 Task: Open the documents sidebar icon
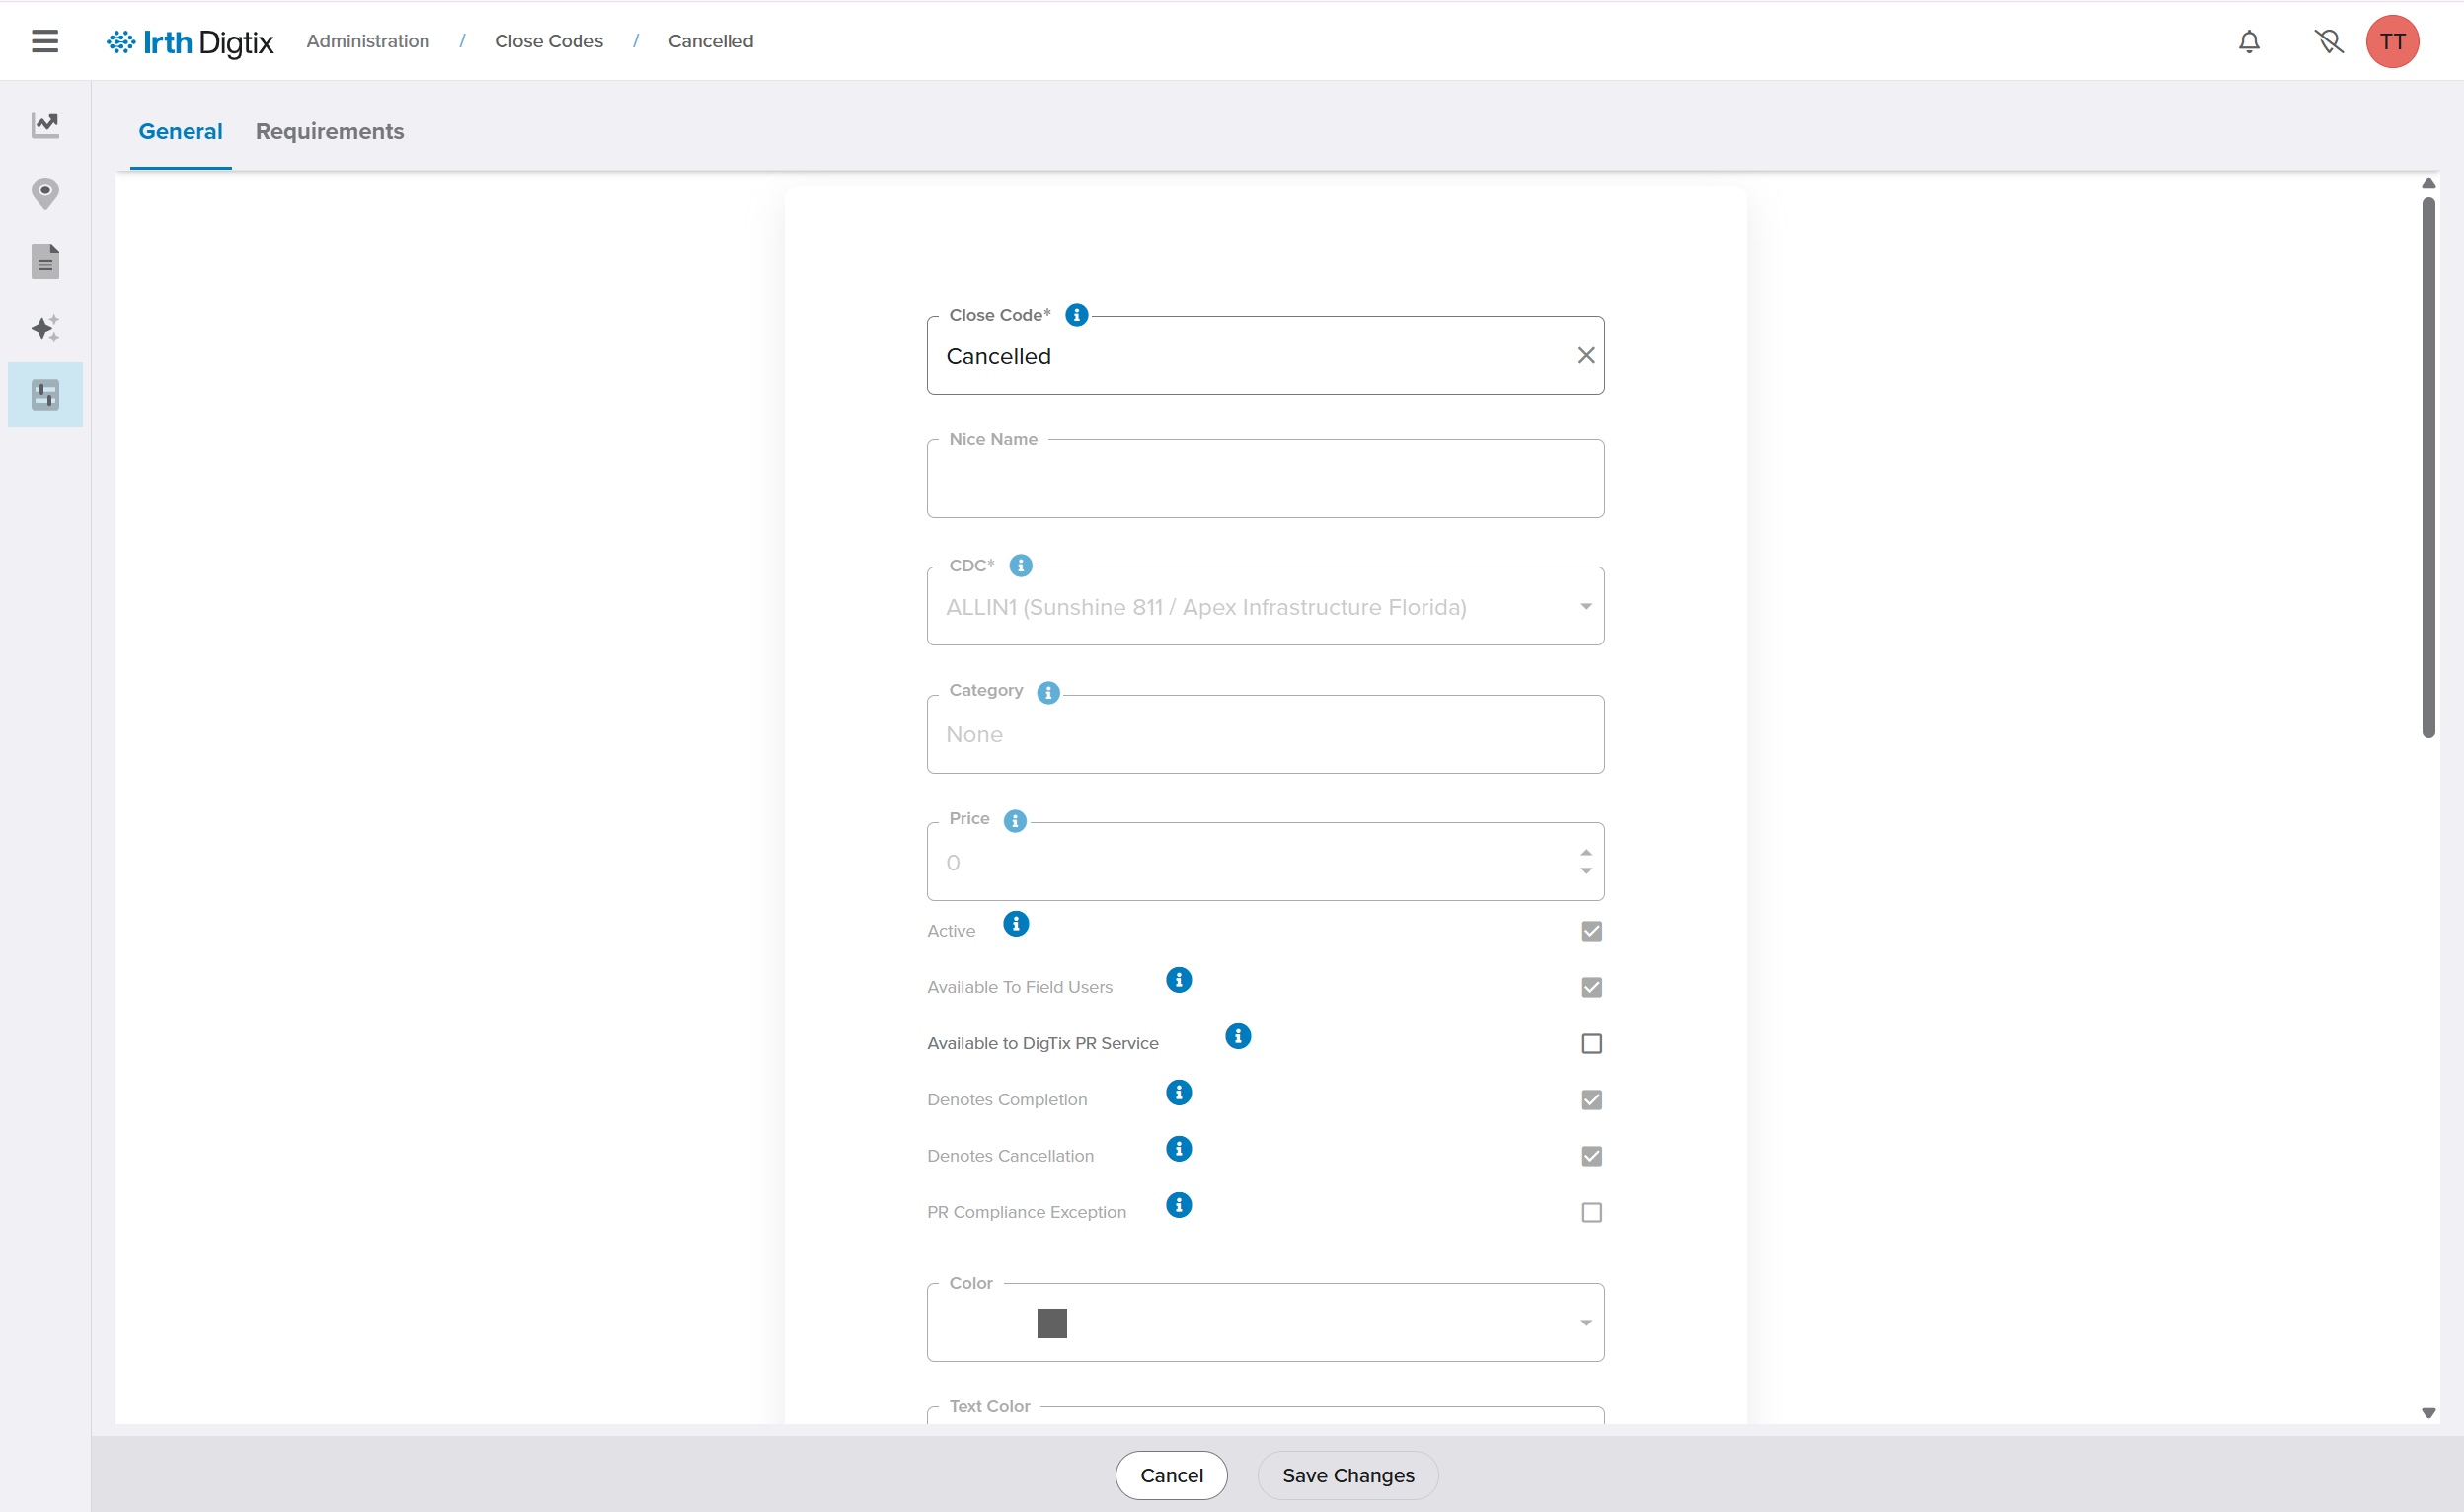click(x=45, y=261)
